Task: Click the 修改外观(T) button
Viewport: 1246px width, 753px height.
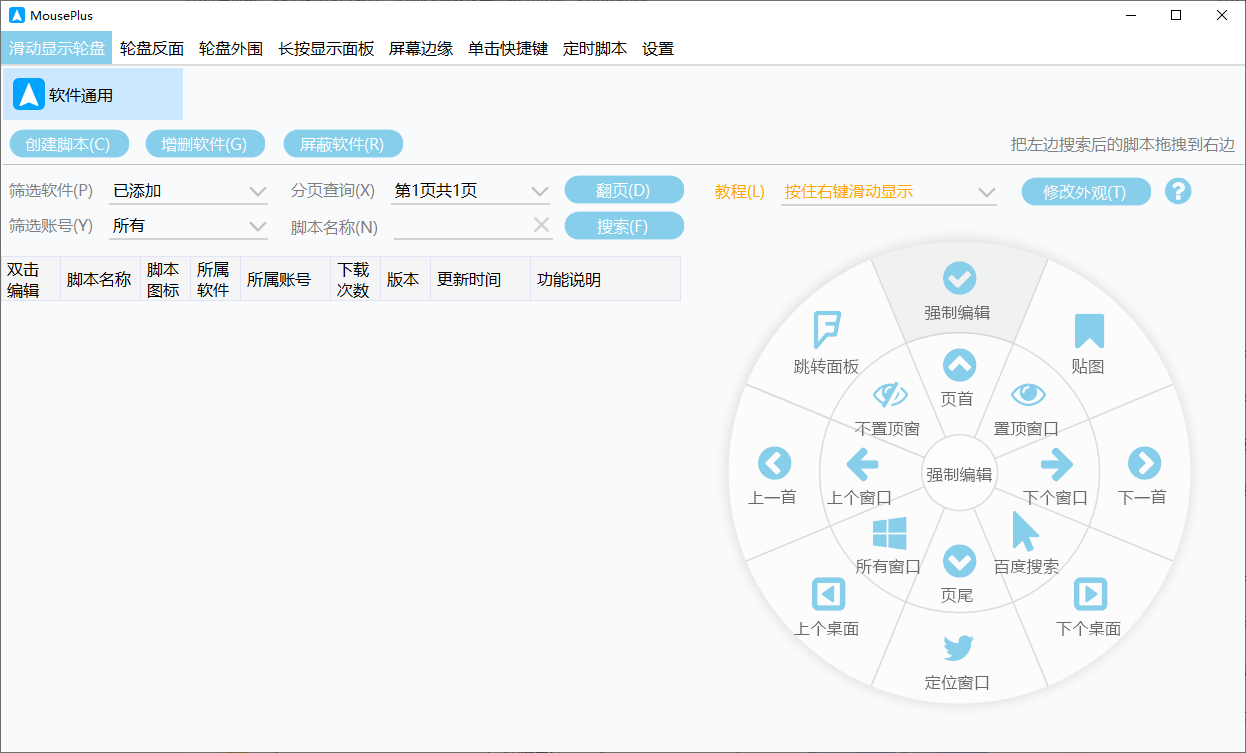Action: (1086, 190)
